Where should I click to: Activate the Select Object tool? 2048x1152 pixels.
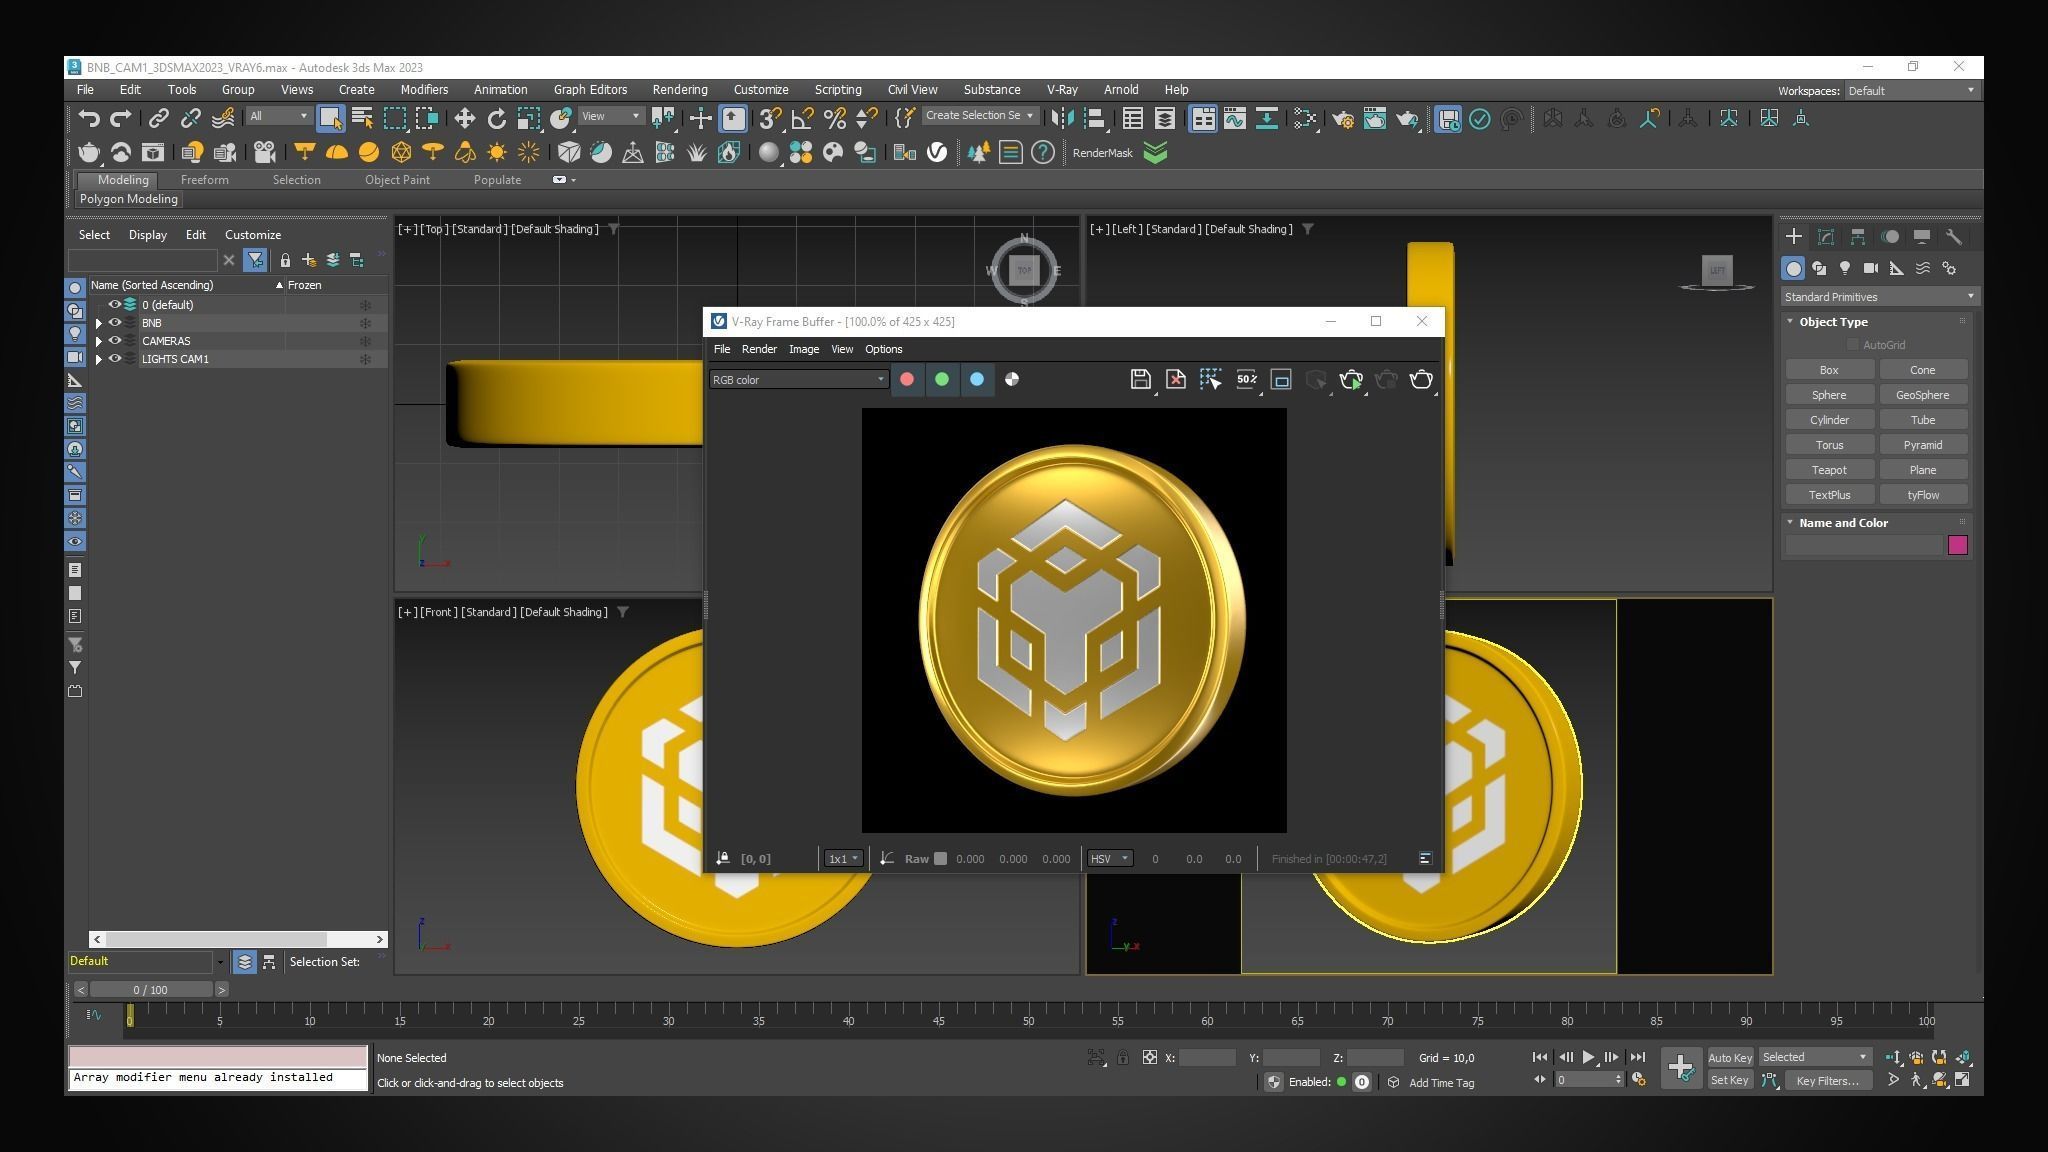pyautogui.click(x=330, y=119)
